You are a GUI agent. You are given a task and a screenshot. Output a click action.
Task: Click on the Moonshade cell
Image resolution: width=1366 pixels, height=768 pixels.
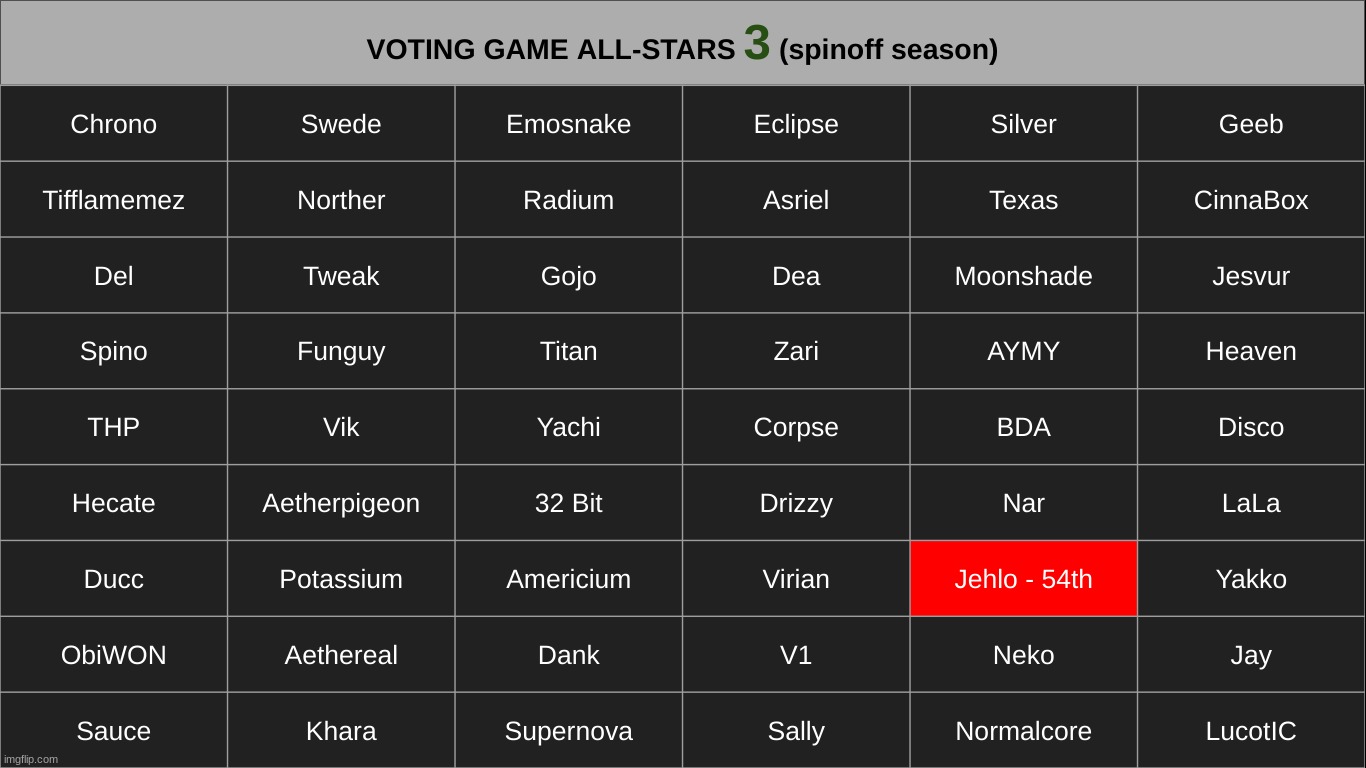[x=1023, y=276]
